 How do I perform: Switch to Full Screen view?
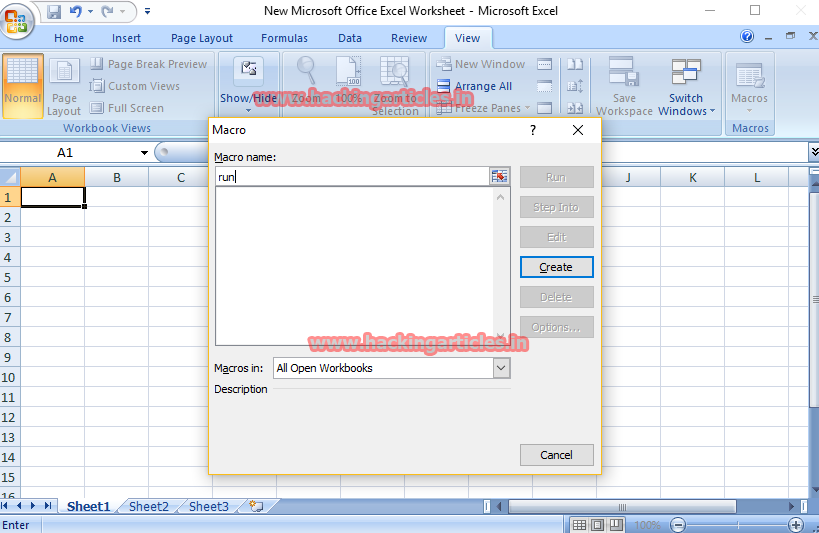tap(126, 108)
